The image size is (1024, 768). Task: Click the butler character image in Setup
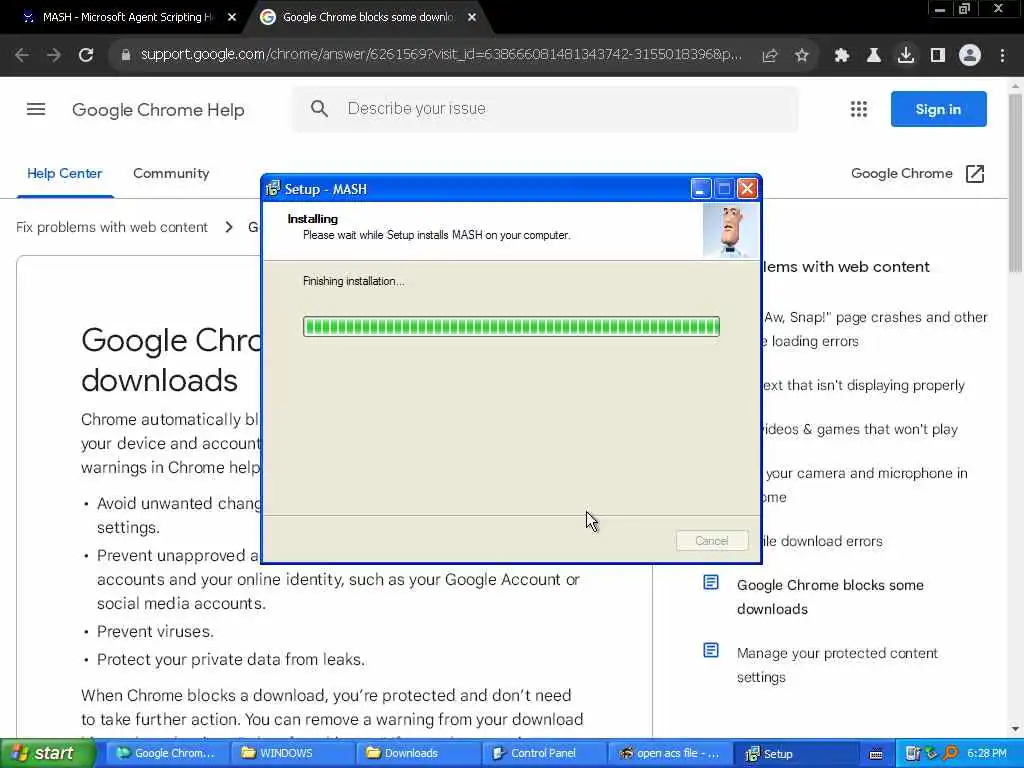[x=730, y=231]
